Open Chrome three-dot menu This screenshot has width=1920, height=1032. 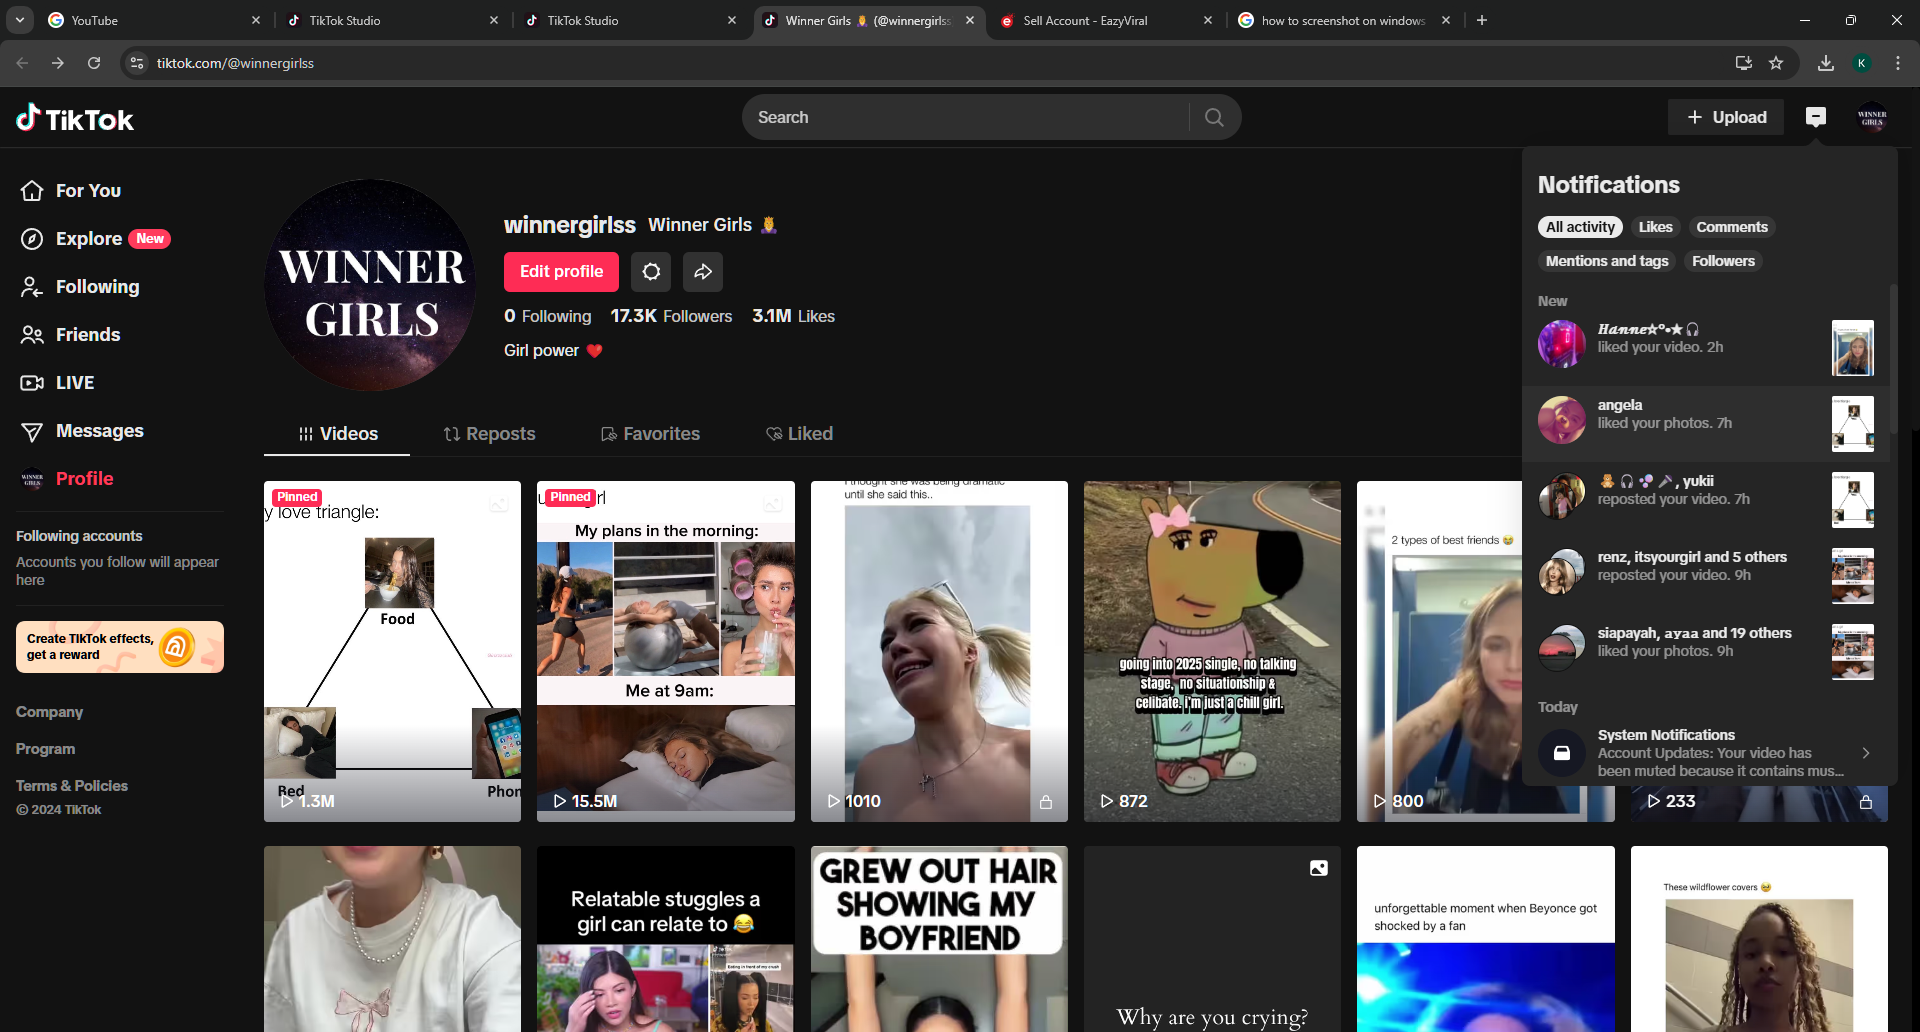coord(1898,63)
